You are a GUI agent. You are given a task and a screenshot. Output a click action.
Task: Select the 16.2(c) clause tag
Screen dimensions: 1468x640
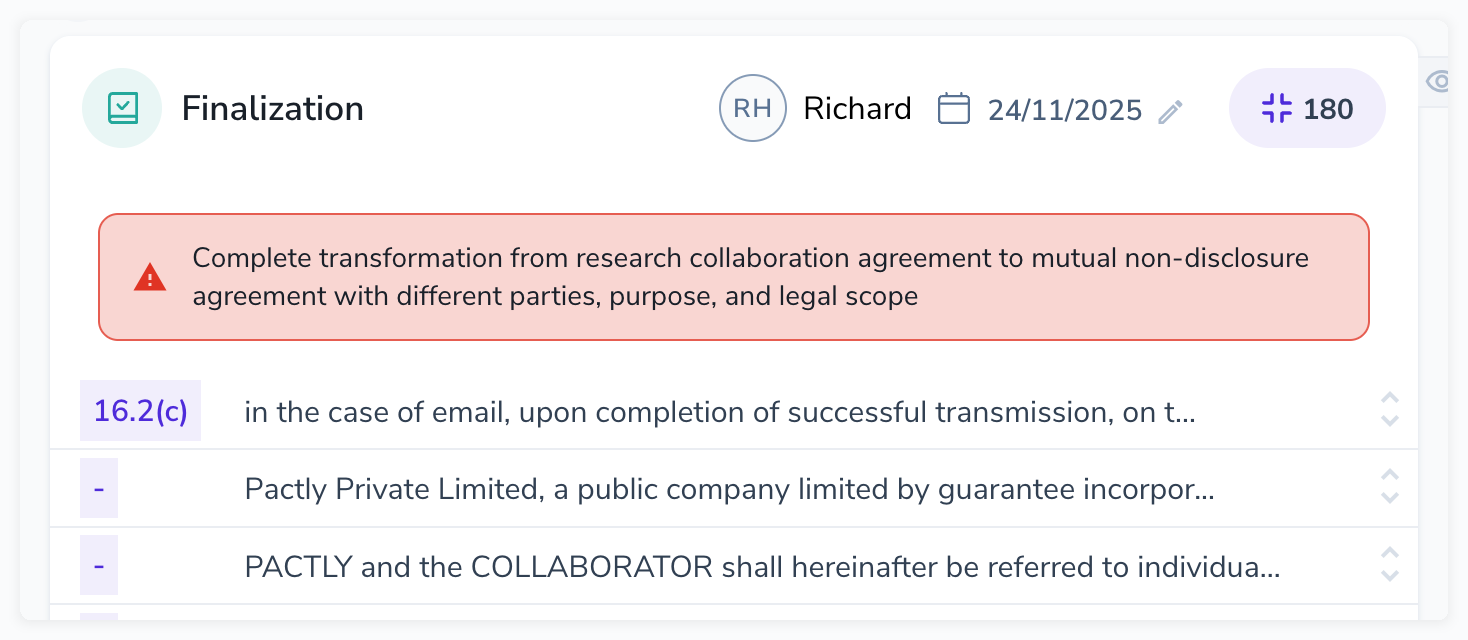[x=140, y=411]
